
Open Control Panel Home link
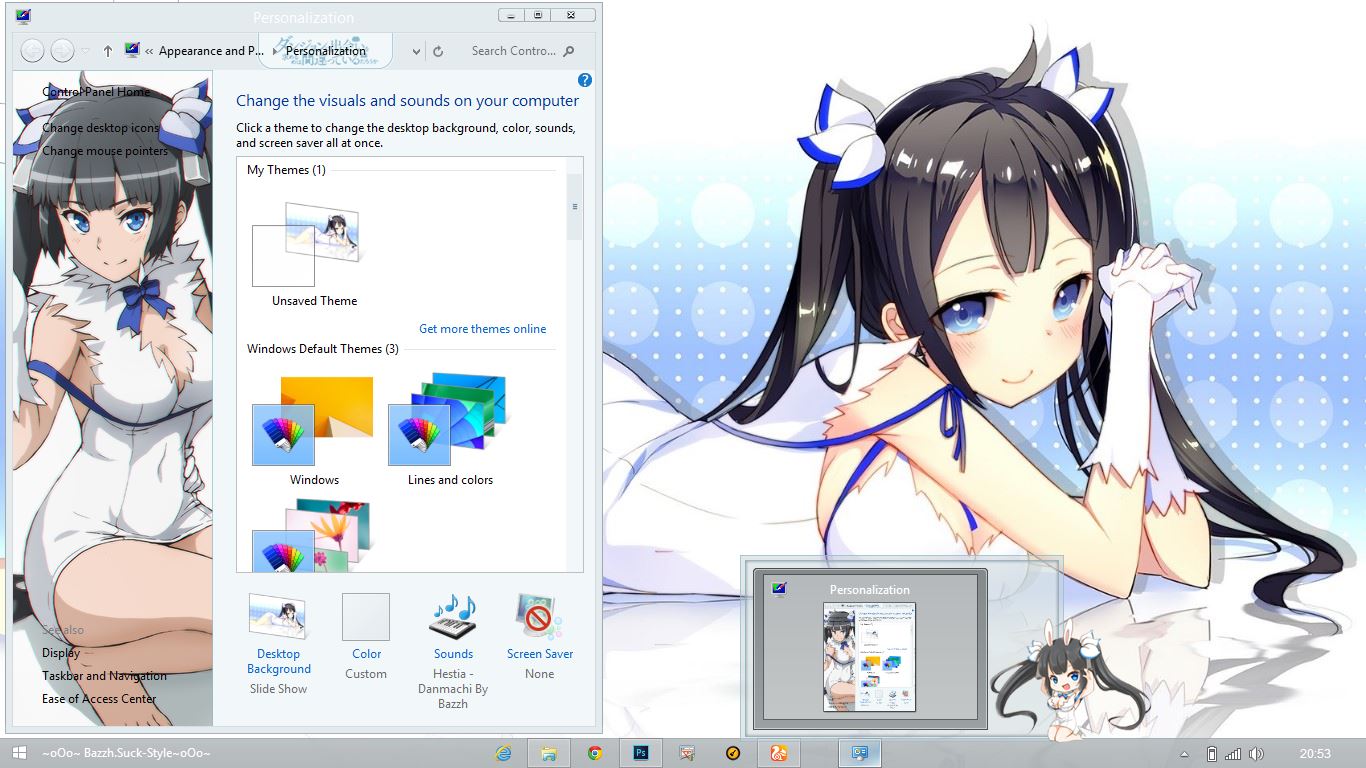tap(96, 91)
